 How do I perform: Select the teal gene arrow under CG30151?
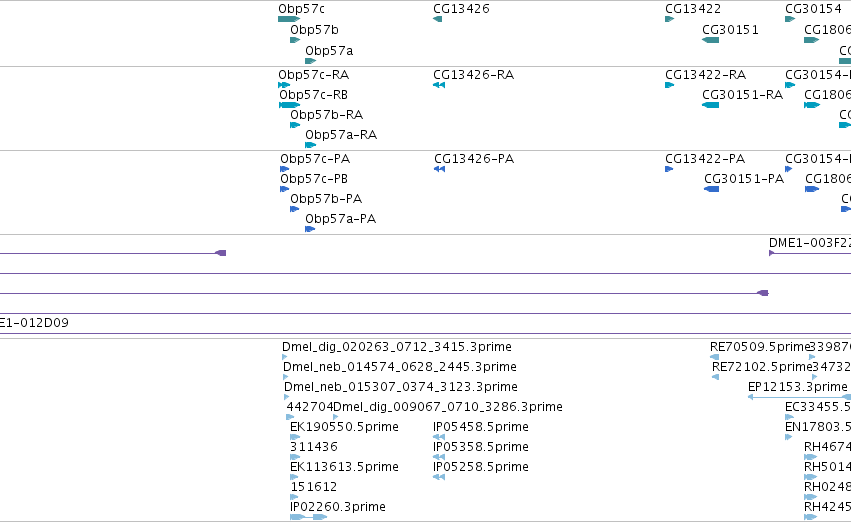pyautogui.click(x=710, y=40)
